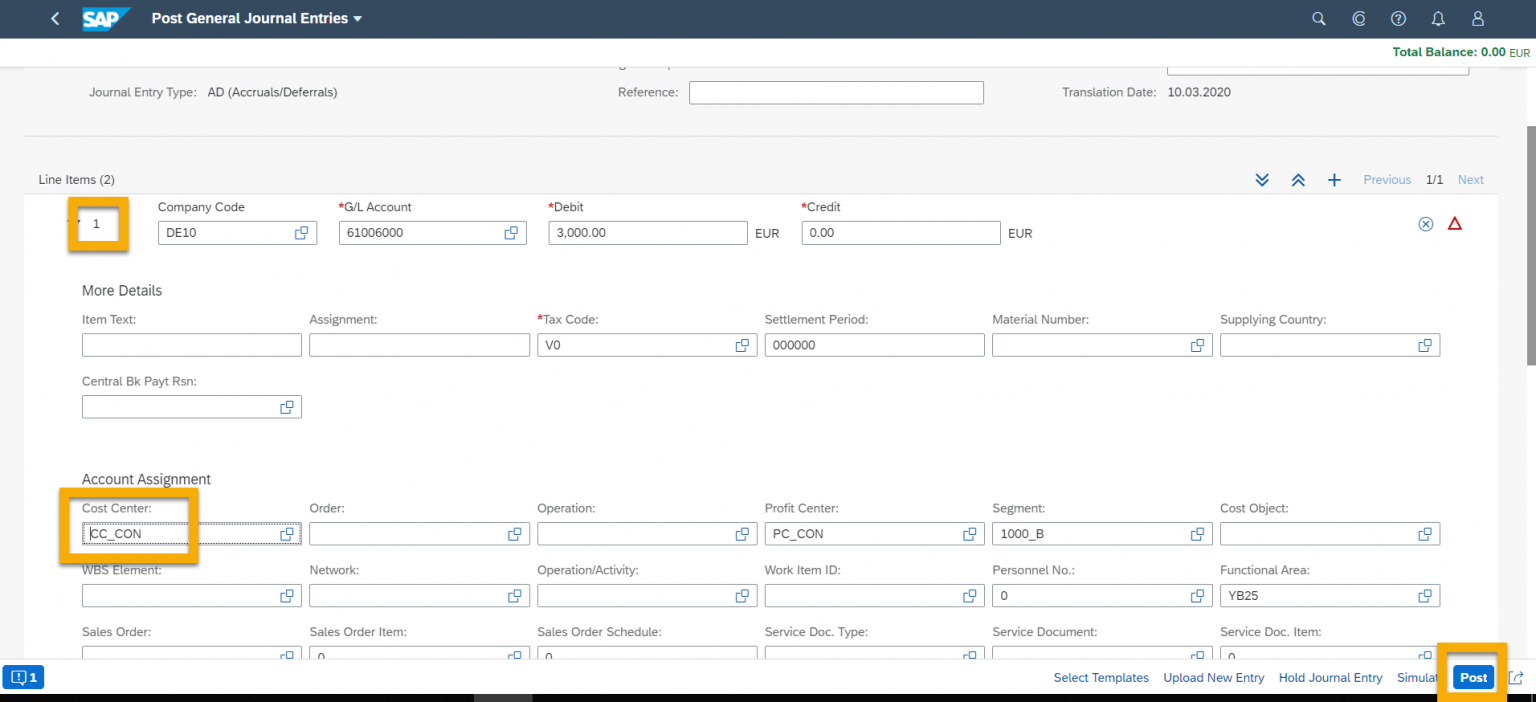Open the user profile menu
Screen dimensions: 1536x702
coord(1477,18)
